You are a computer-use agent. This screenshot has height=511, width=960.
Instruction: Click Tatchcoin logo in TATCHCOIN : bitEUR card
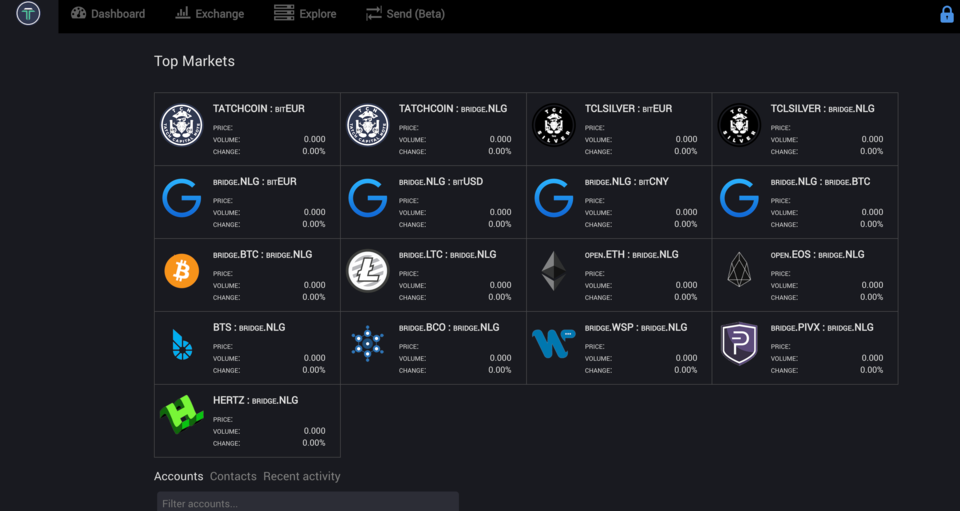[182, 125]
